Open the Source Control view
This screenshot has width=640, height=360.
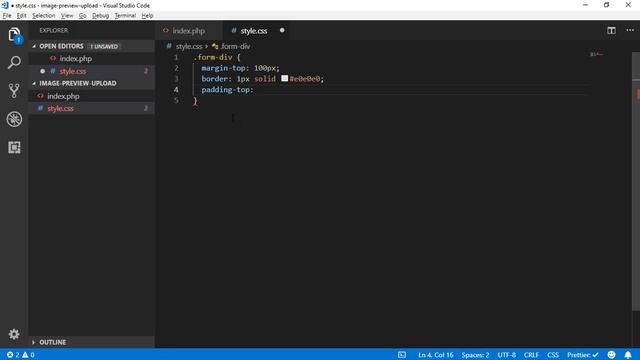point(14,91)
